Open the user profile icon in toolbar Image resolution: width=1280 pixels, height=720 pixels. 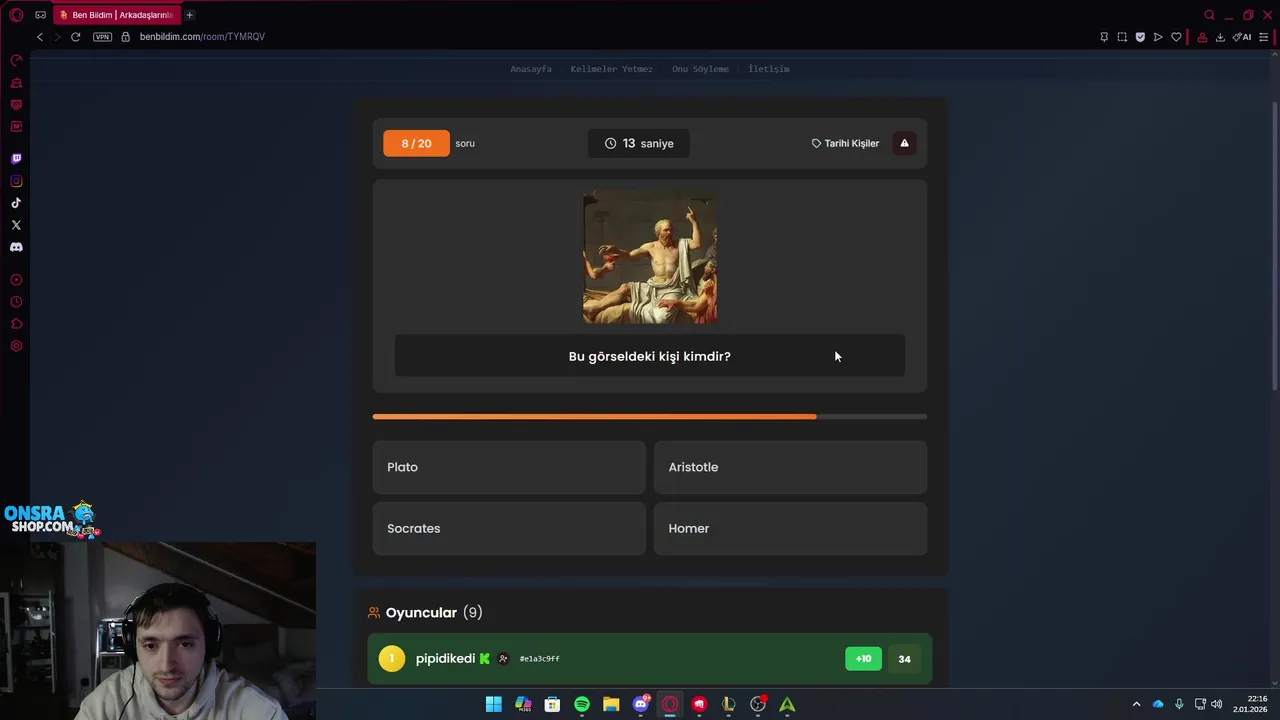1202,37
